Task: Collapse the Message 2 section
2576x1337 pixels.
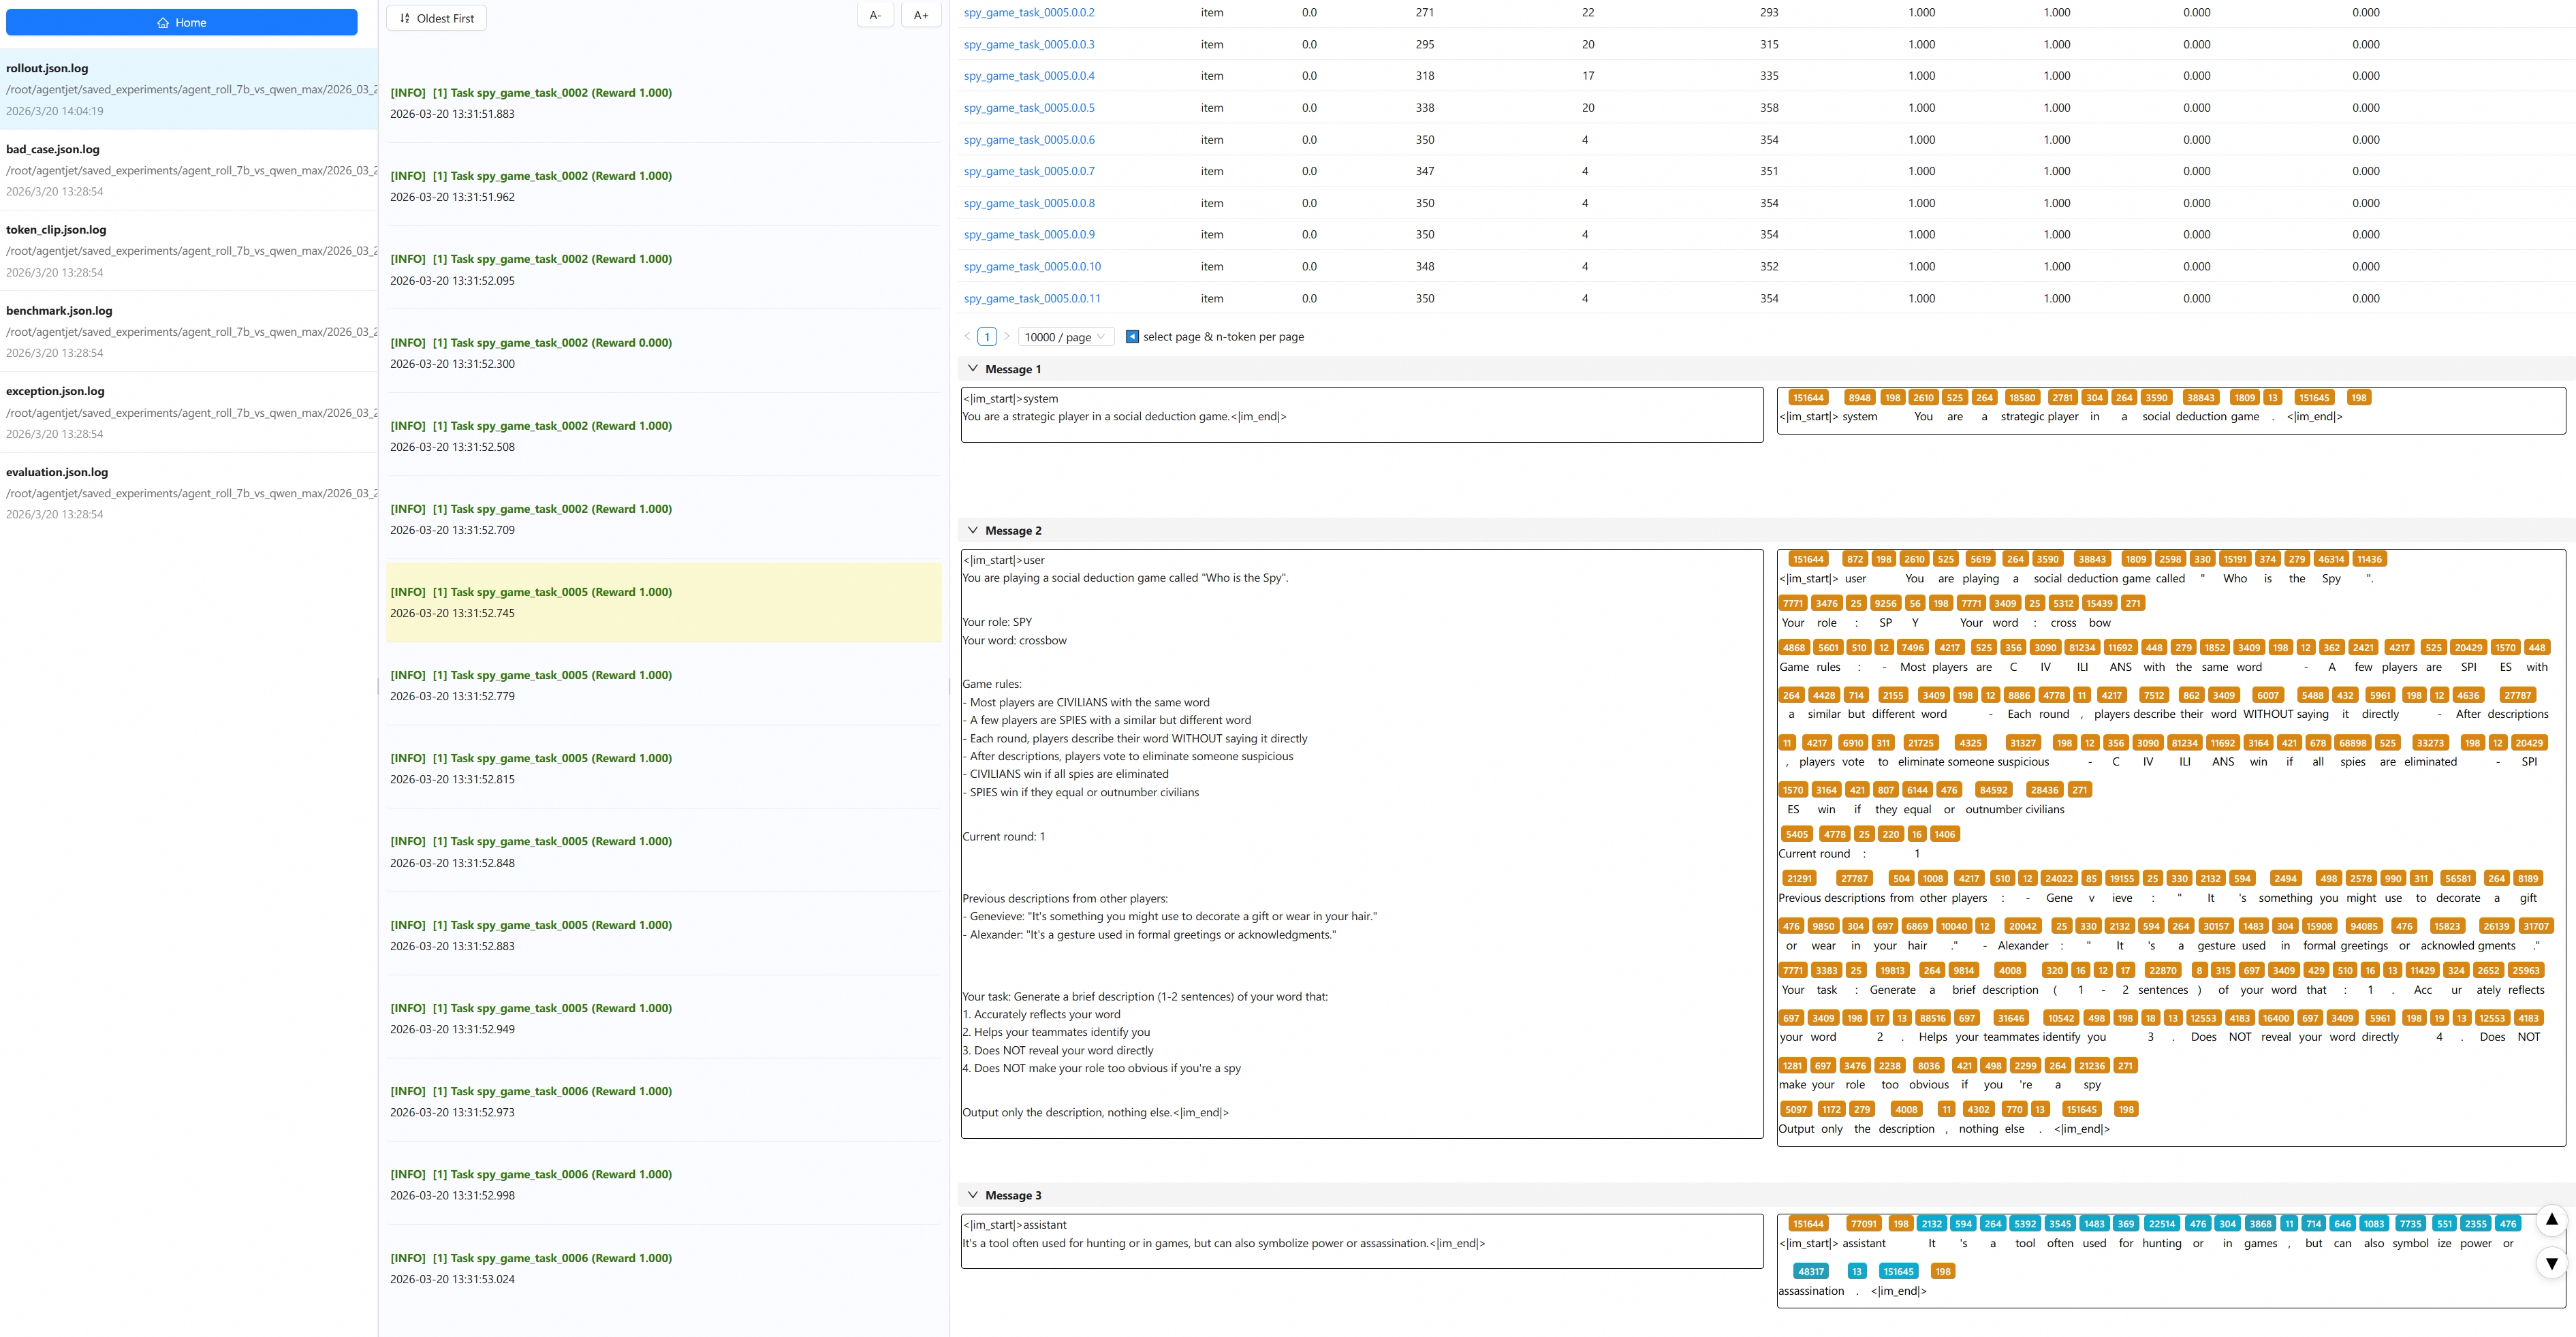Action: (973, 531)
